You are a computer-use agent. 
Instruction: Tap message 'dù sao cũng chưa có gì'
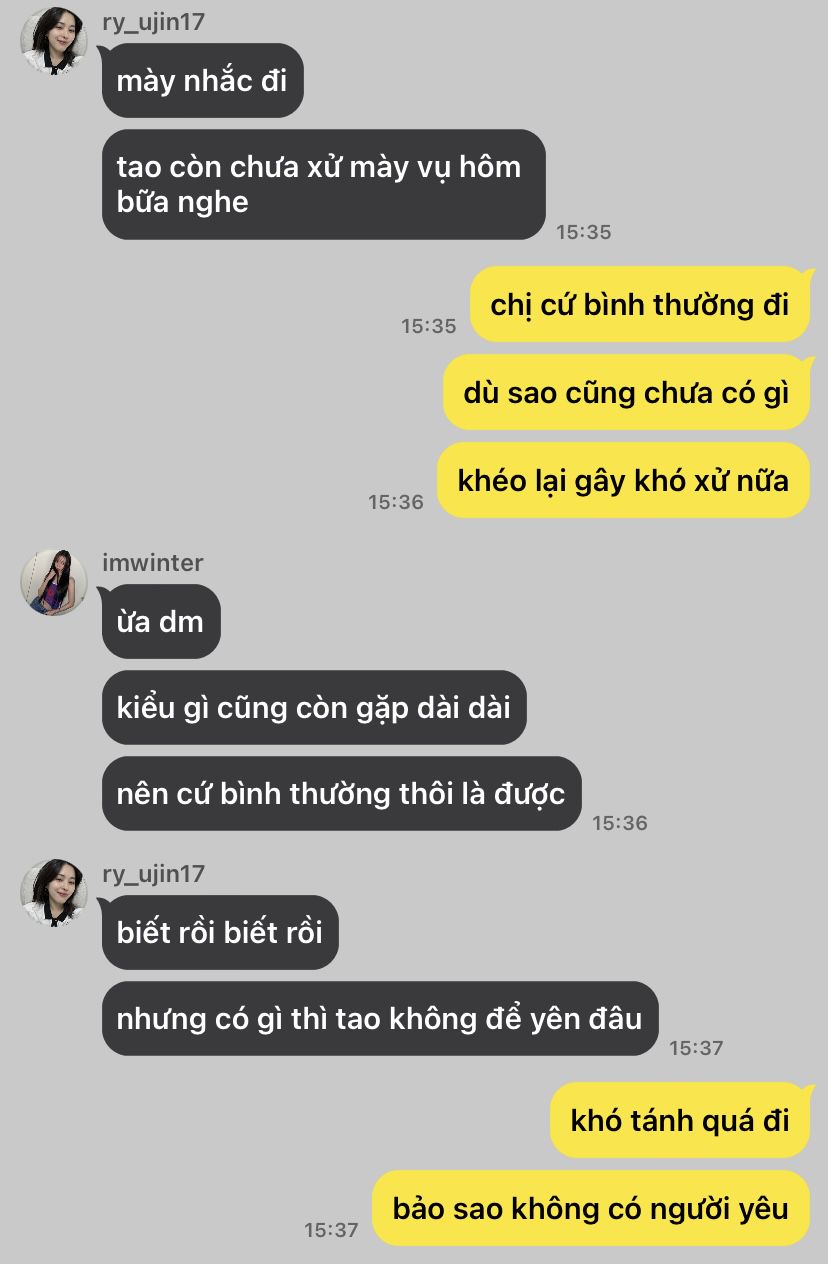click(626, 392)
